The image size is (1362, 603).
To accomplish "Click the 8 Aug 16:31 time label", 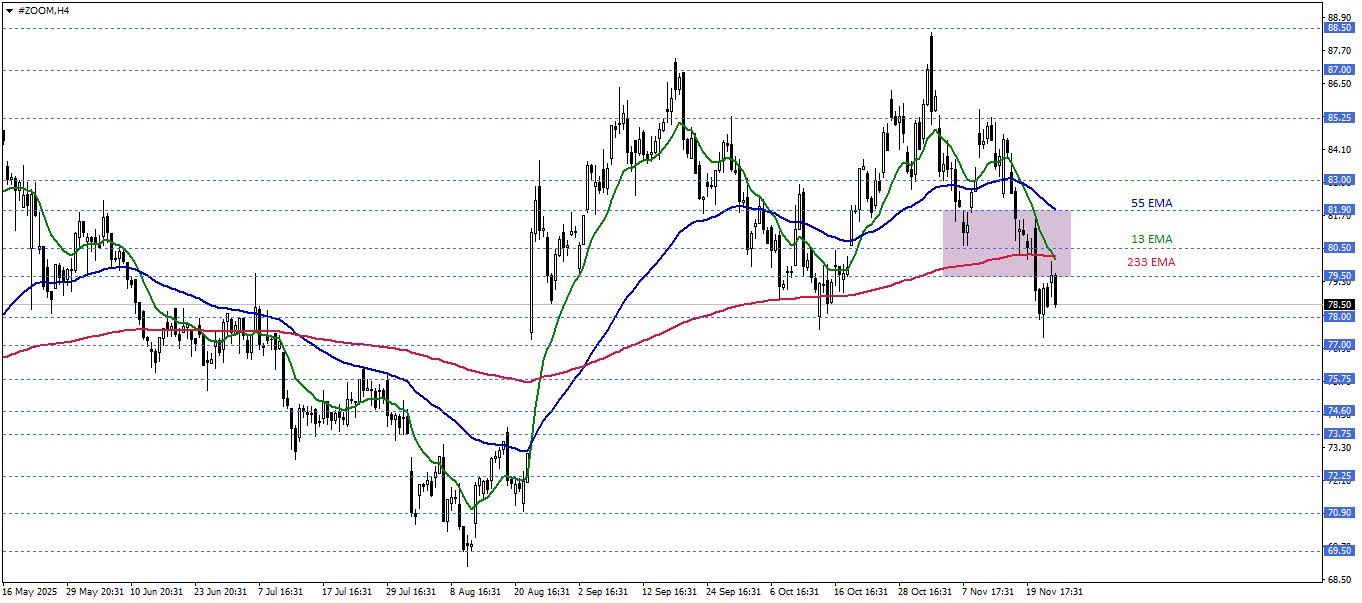I will click(x=475, y=592).
